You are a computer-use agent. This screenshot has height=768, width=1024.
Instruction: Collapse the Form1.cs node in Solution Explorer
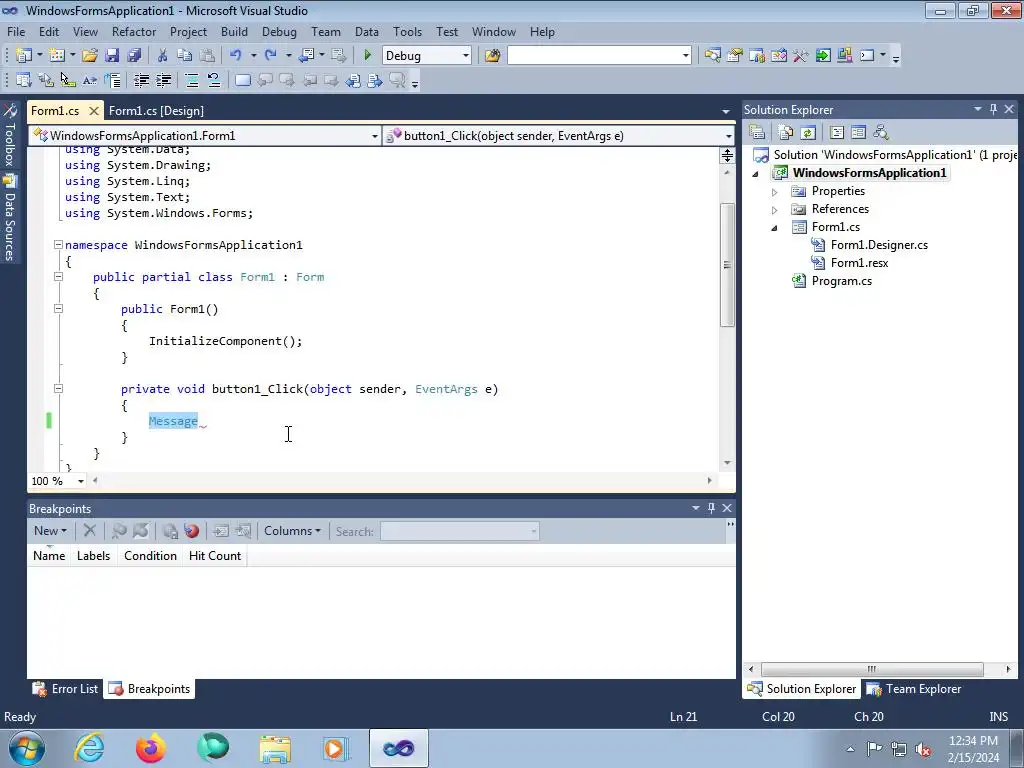775,228
